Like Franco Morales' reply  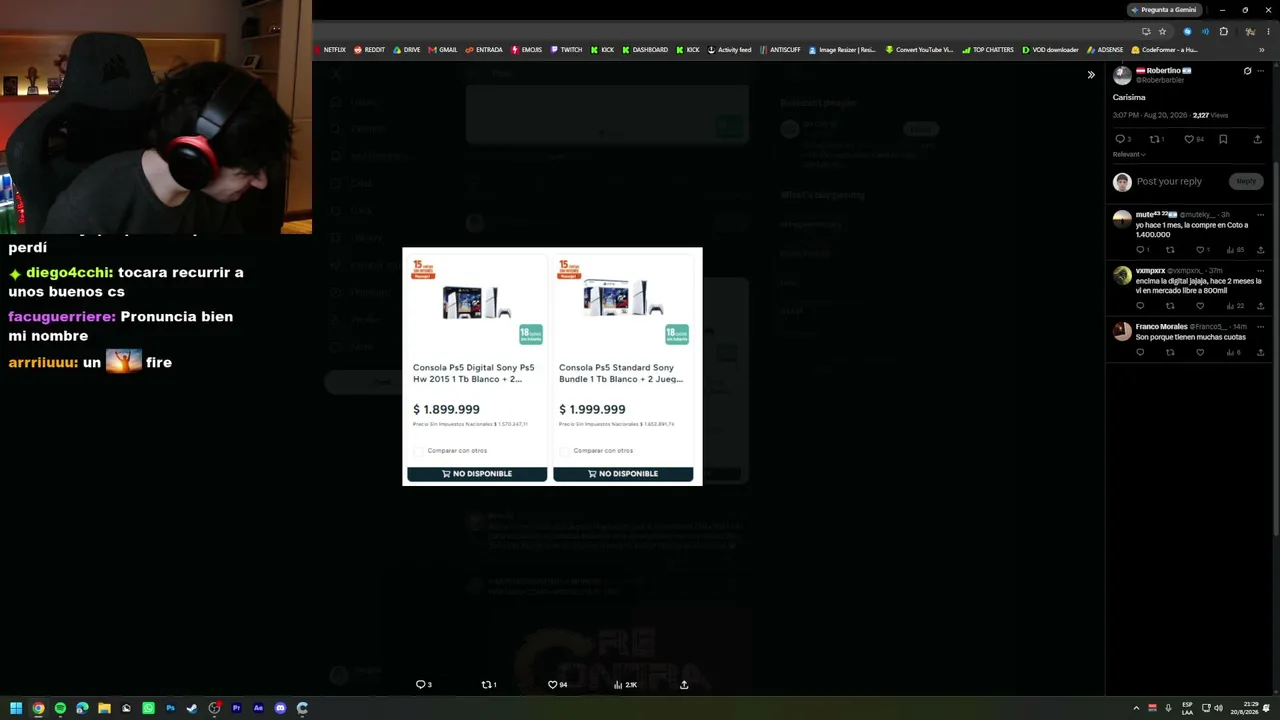coord(1200,352)
